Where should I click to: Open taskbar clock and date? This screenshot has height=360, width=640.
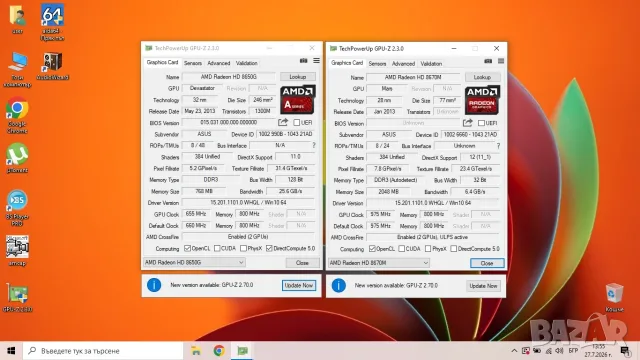tap(598, 351)
